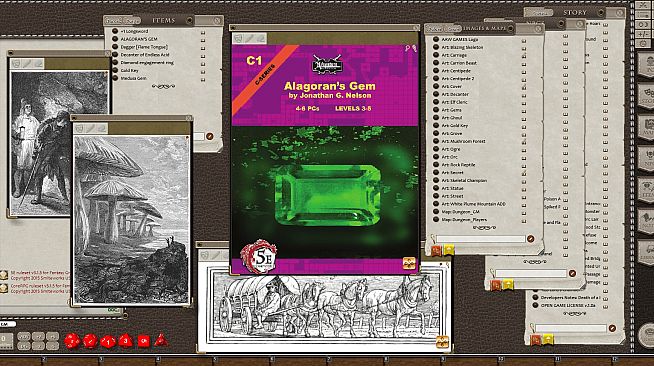Select Art: White Plume Mountain ADD entry
This screenshot has height=366, width=654.
pyautogui.click(x=473, y=204)
